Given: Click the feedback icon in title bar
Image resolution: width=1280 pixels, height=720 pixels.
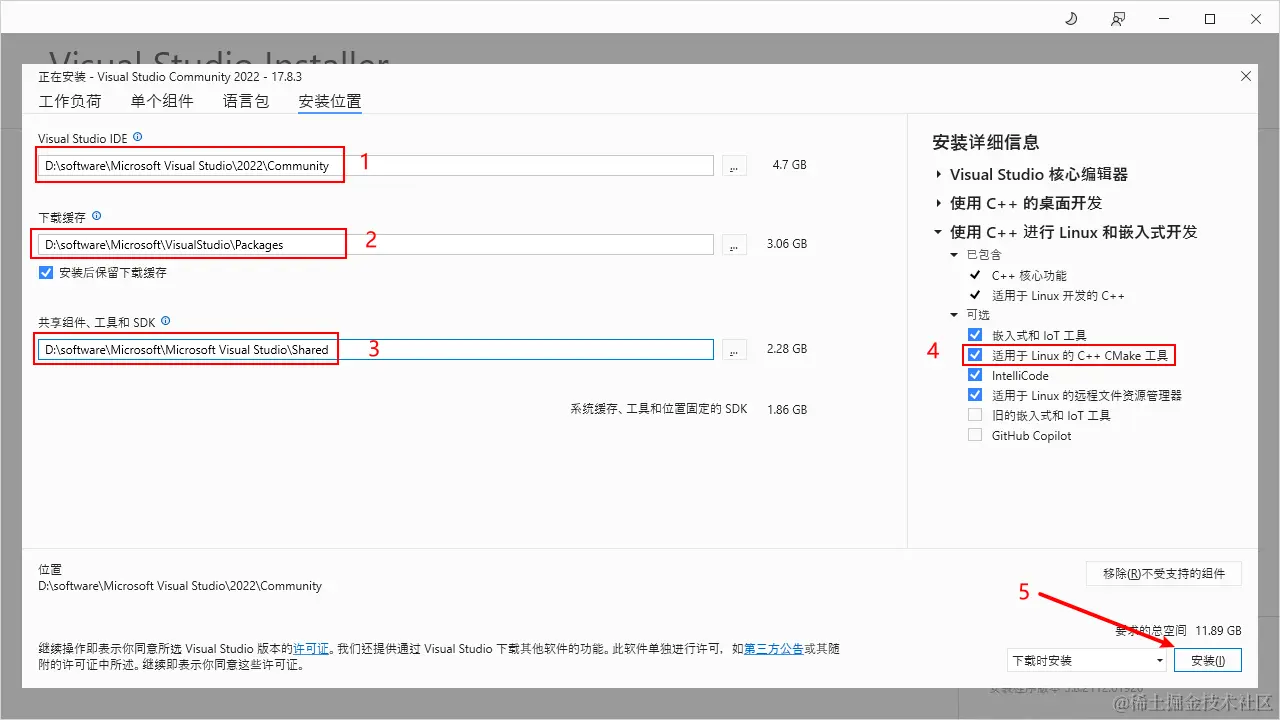Looking at the screenshot, I should pyautogui.click(x=1117, y=19).
